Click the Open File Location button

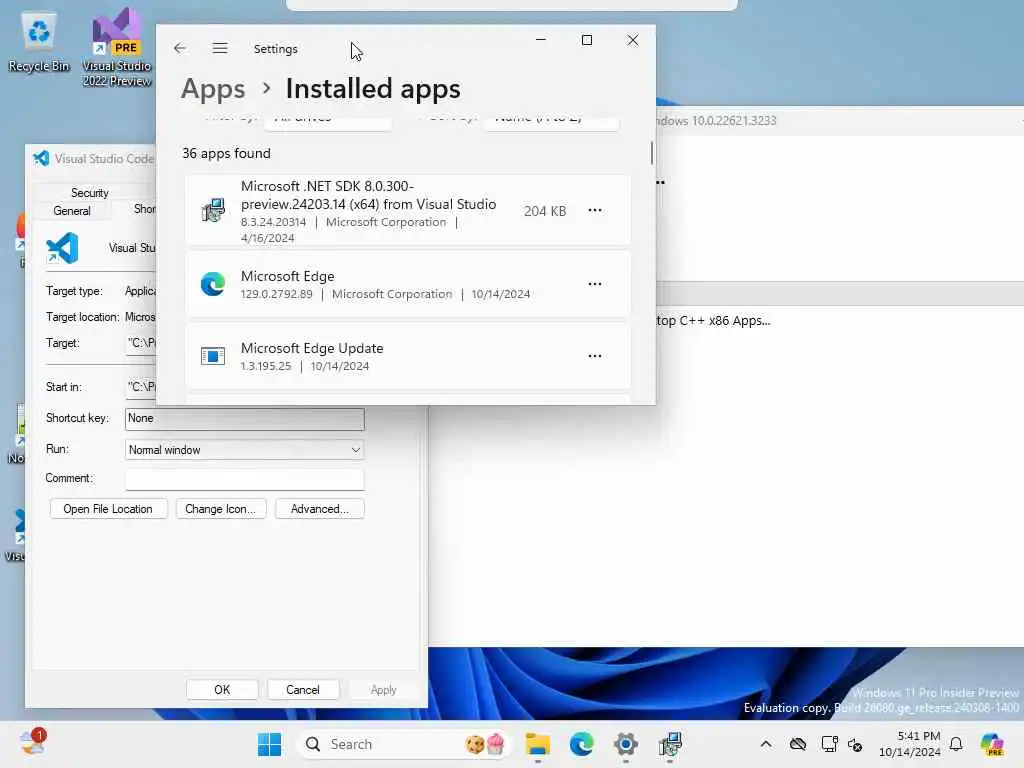pos(108,509)
